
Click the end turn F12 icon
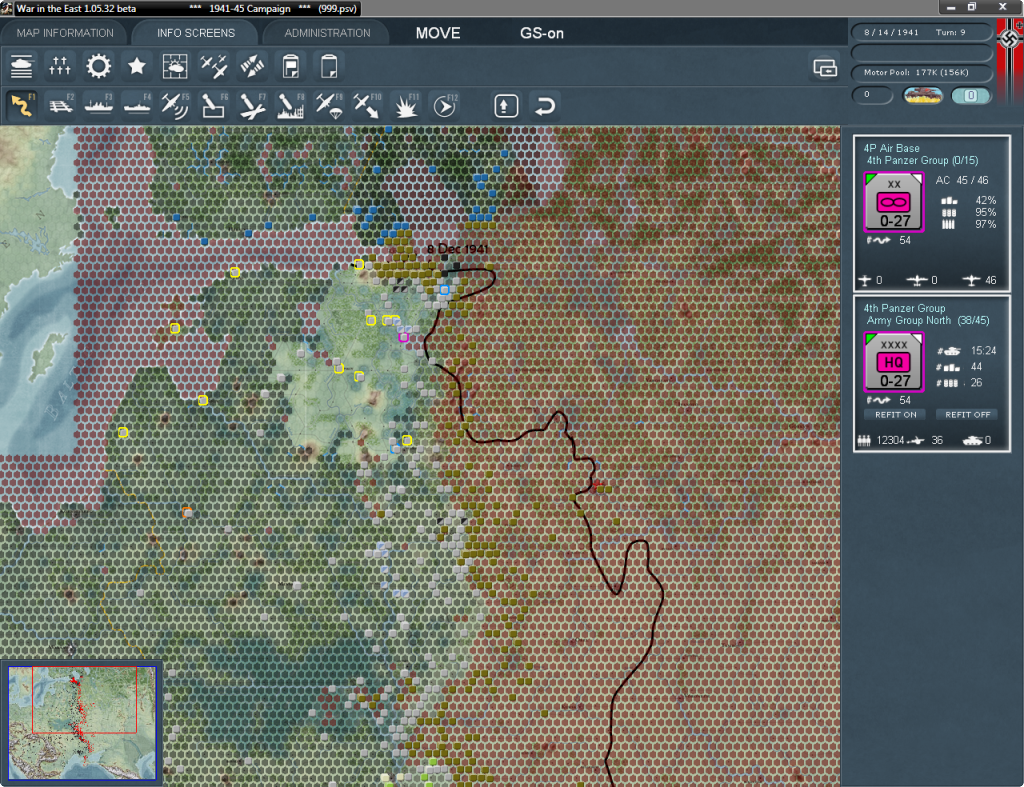(x=445, y=105)
